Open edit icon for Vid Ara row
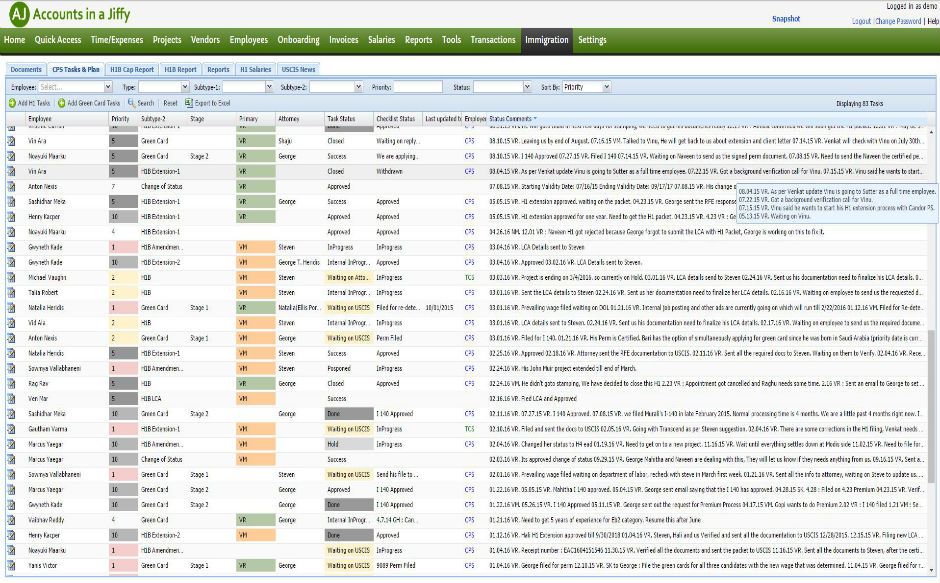 [x=11, y=323]
